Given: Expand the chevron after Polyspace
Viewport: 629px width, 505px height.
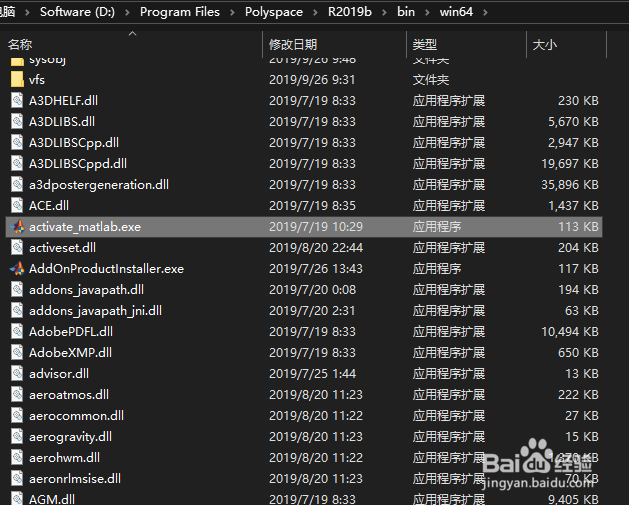Looking at the screenshot, I should point(315,12).
